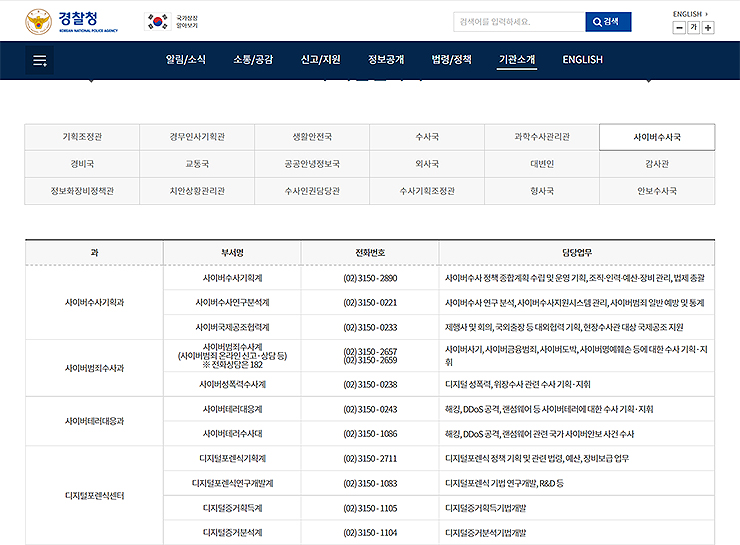The height and width of the screenshot is (545, 740).
Task: Select the 안보수사국 department tab
Action: 657,191
